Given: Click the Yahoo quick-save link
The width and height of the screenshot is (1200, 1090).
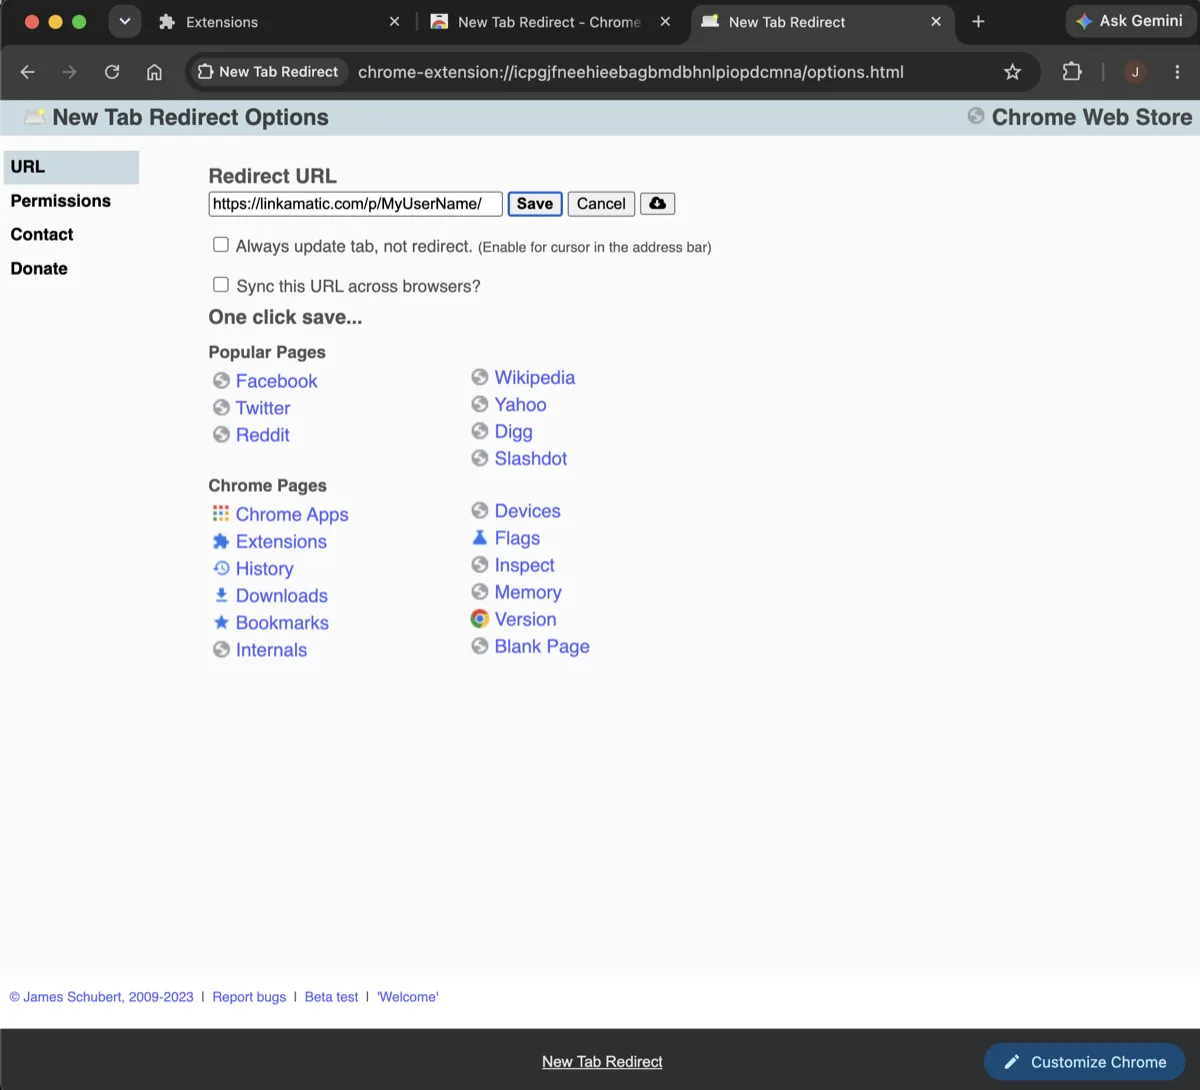Looking at the screenshot, I should click(x=520, y=404).
